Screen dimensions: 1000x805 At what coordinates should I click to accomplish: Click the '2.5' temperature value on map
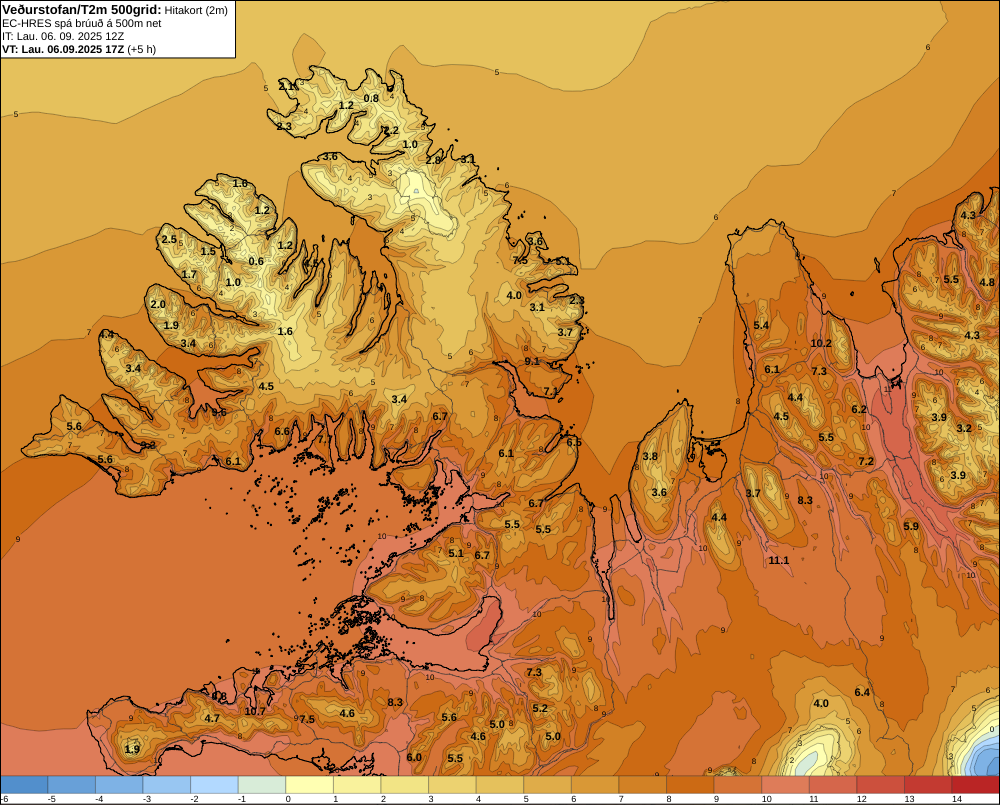click(x=169, y=239)
